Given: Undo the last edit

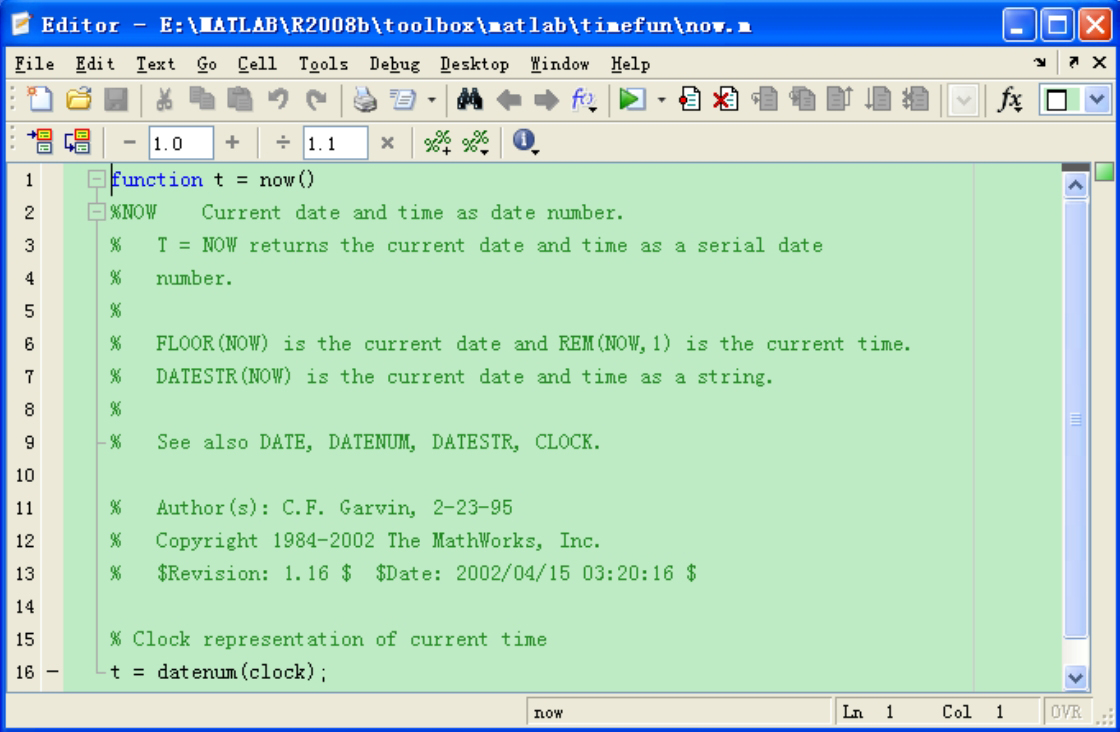Looking at the screenshot, I should click(x=278, y=99).
